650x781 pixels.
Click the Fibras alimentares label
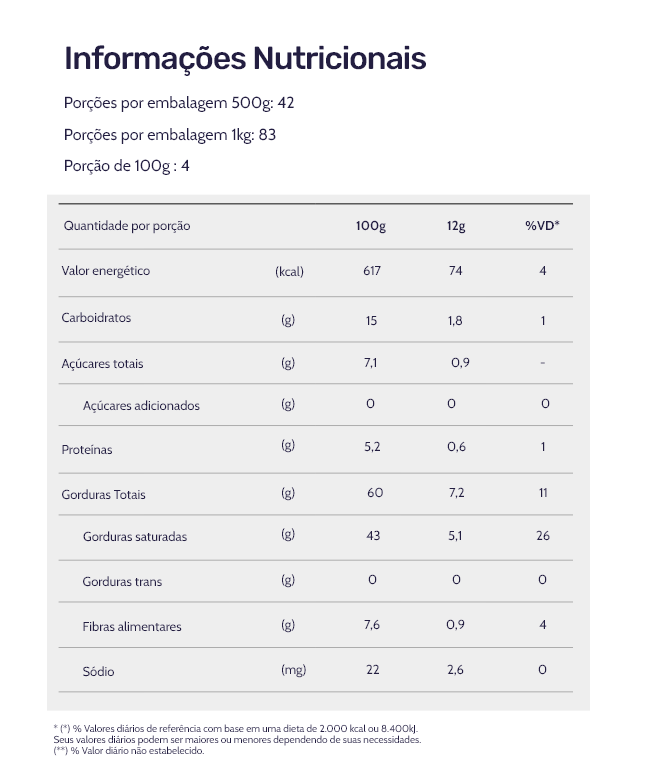coord(132,627)
